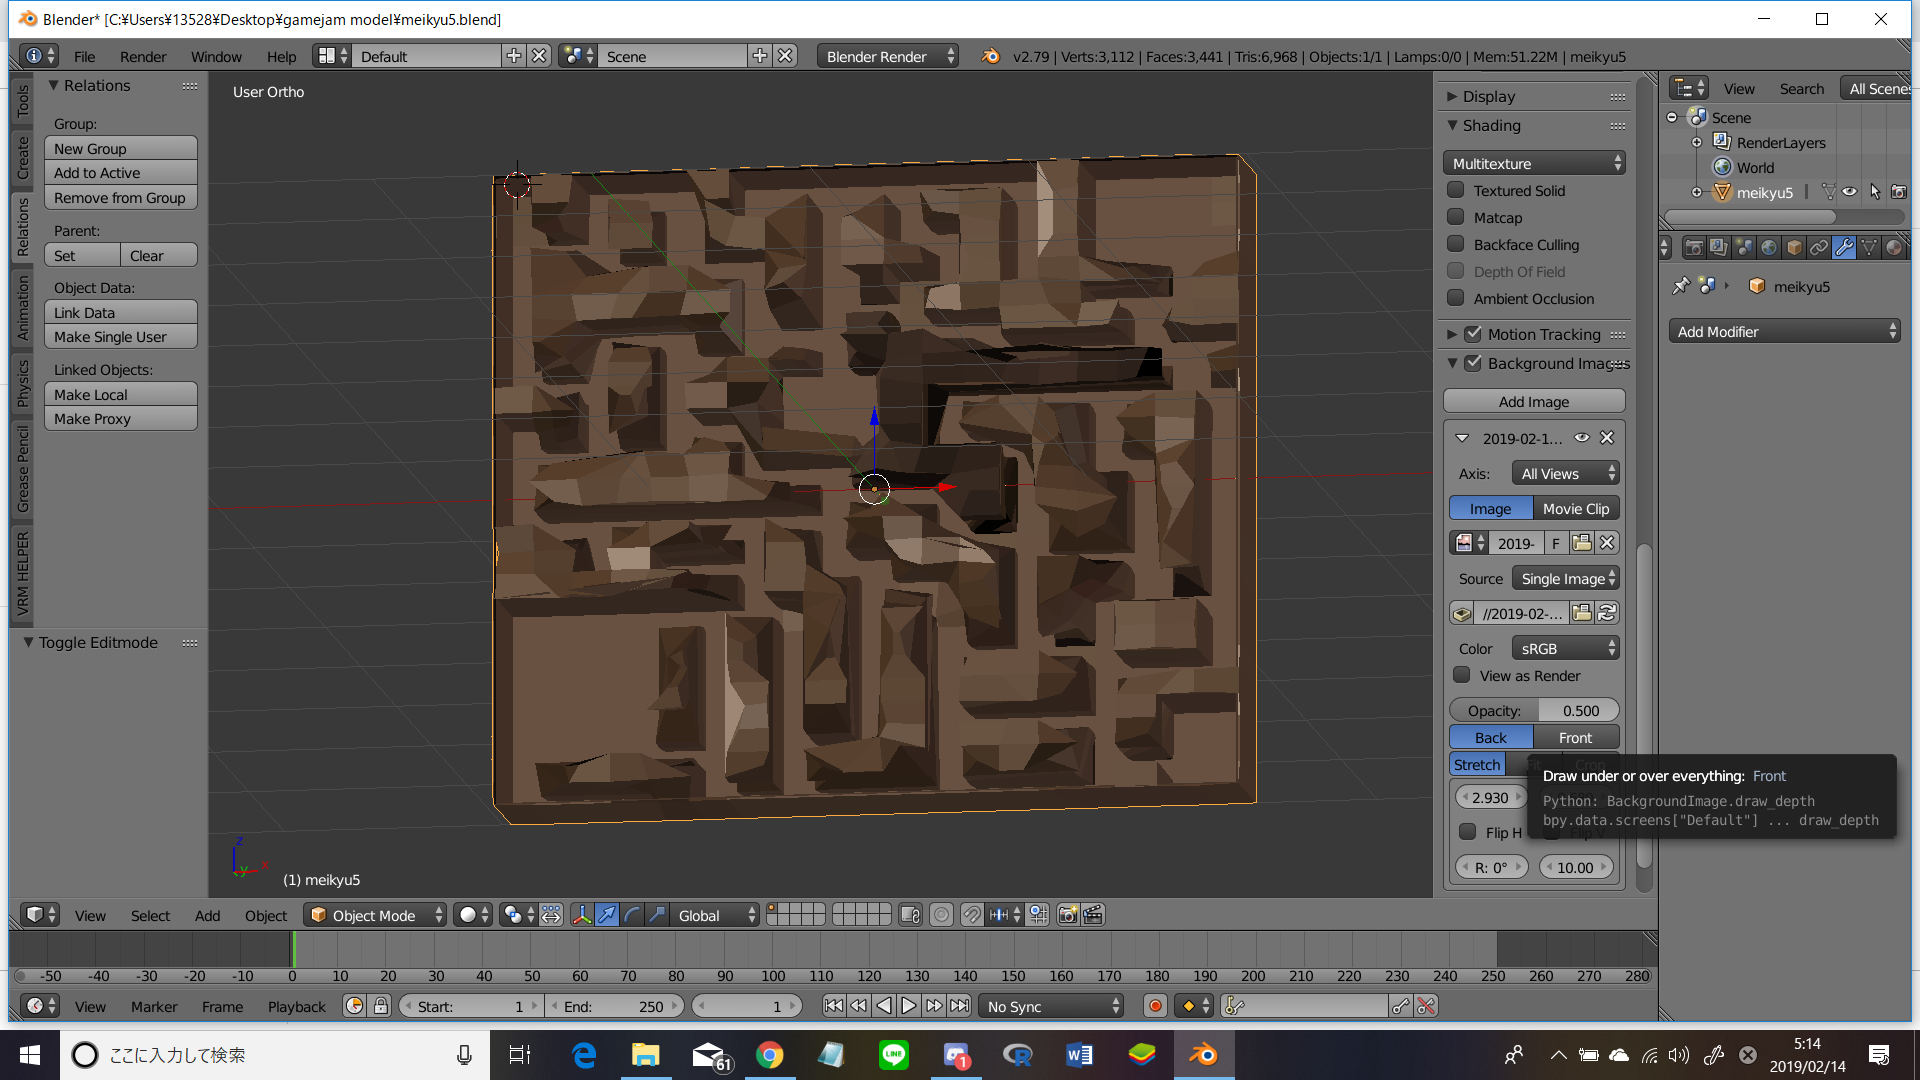
Task: Open the Render properties camera tab
Action: click(x=1693, y=247)
